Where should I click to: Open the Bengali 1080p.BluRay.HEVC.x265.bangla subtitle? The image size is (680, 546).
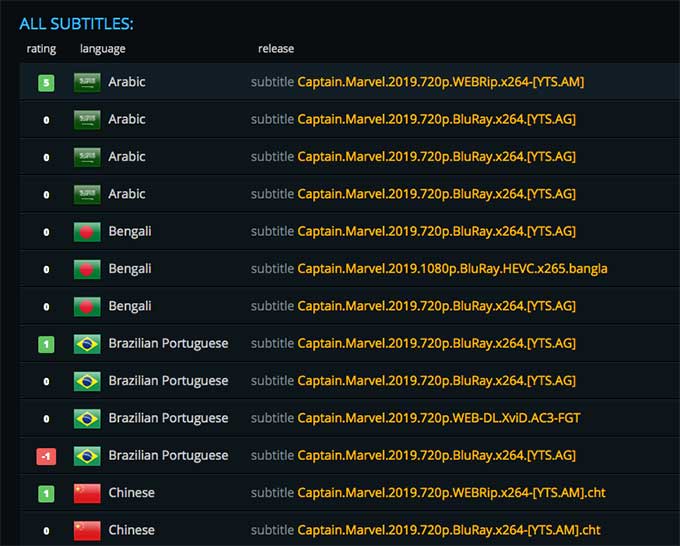pos(452,269)
